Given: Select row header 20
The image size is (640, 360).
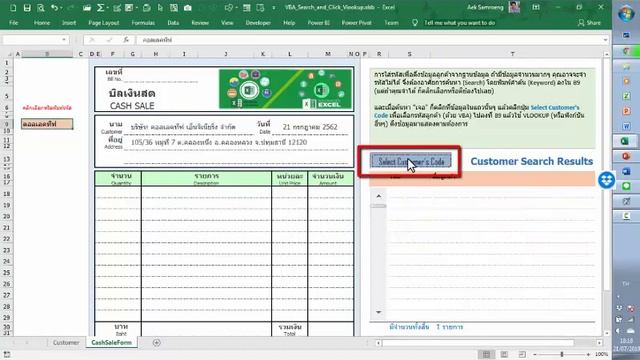Looking at the screenshot, I should 7,216.
